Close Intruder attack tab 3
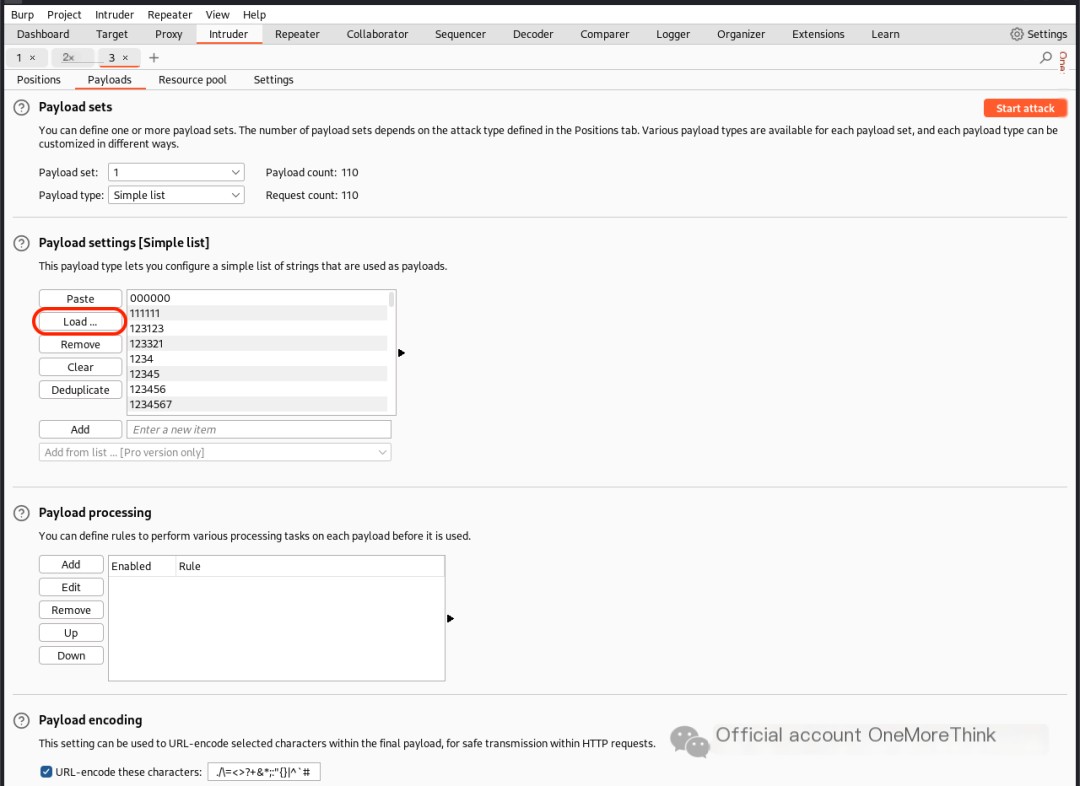The width and height of the screenshot is (1080, 786). (x=125, y=58)
